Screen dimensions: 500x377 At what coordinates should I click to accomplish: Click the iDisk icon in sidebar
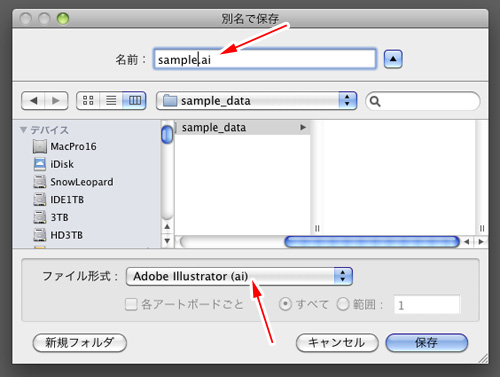[40, 164]
